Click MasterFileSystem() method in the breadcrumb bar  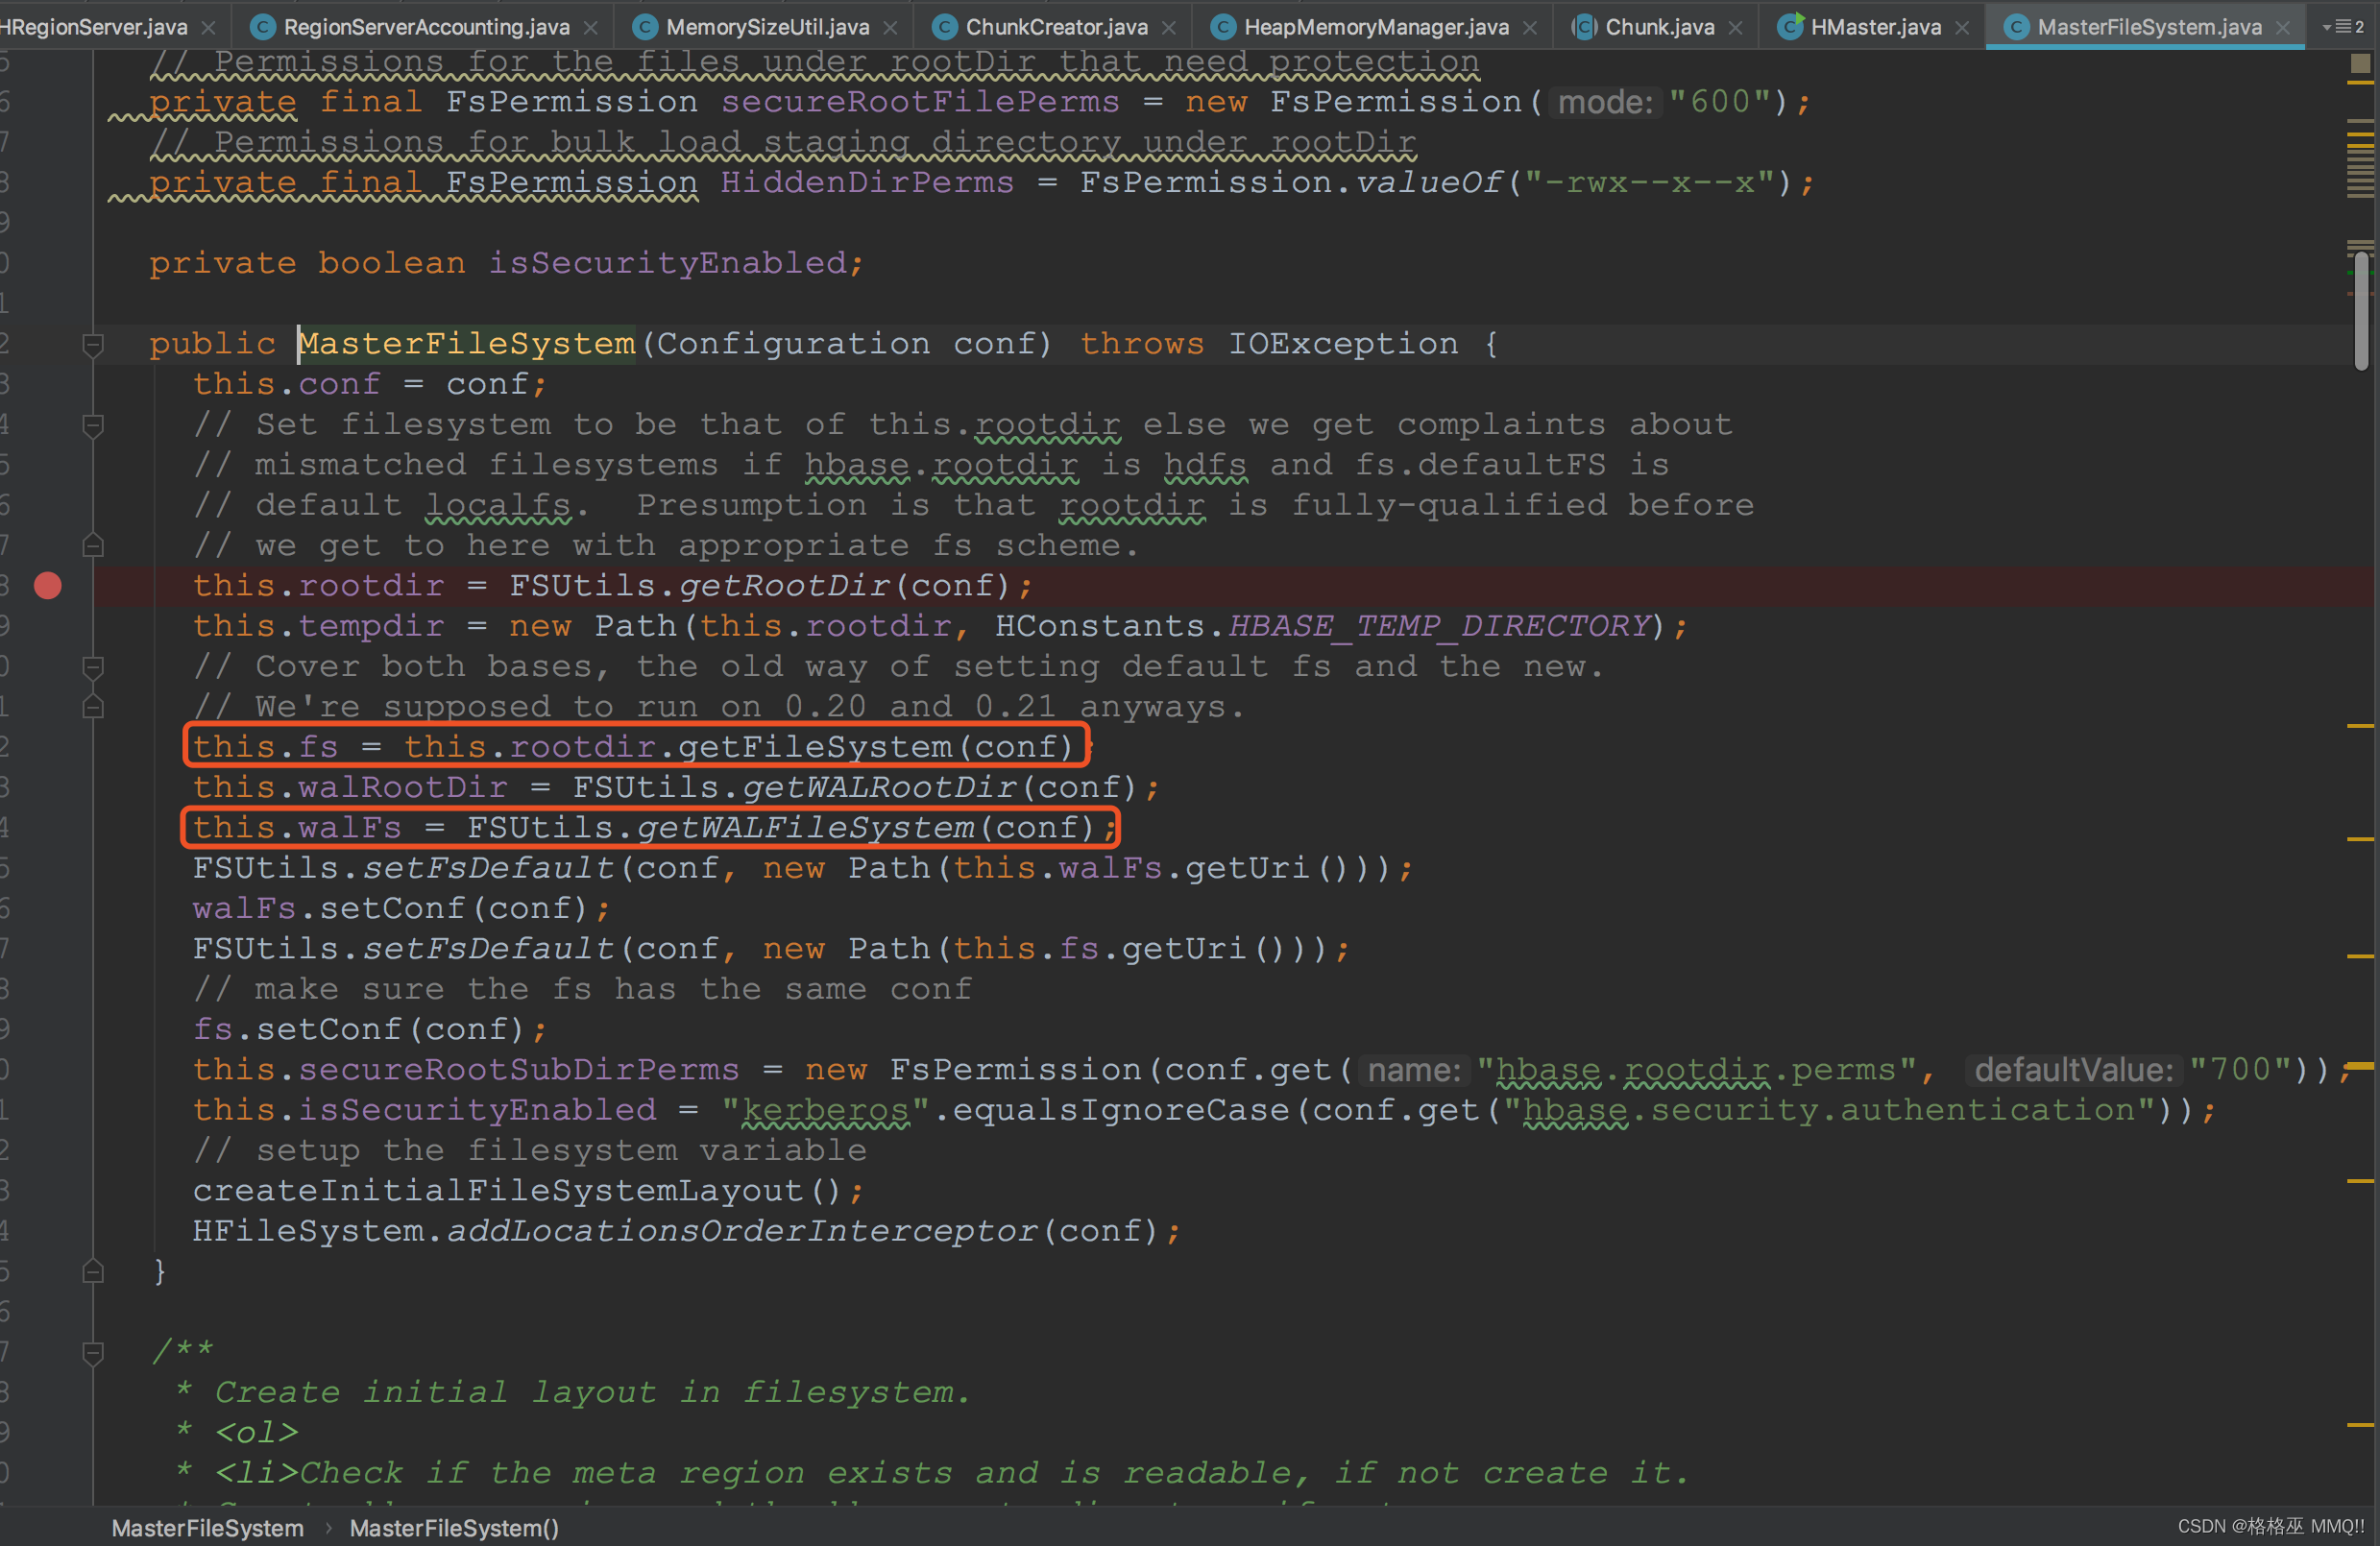click(454, 1527)
